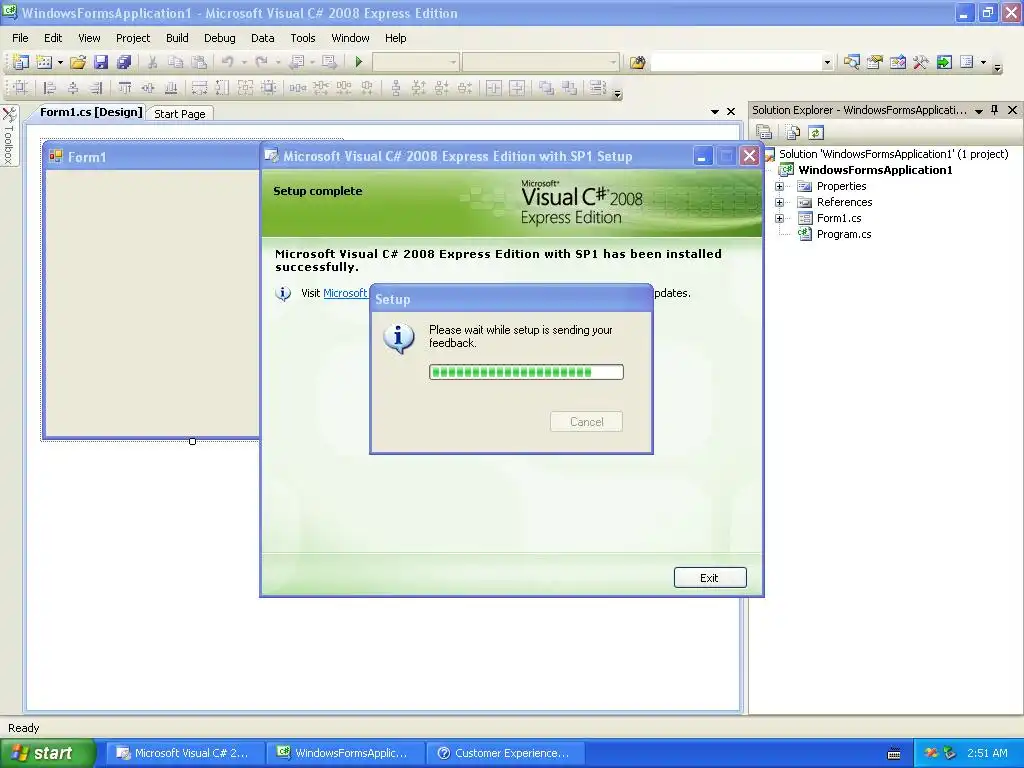Click the Save floppy disk icon
Screen dimensions: 1024x768
[101, 62]
